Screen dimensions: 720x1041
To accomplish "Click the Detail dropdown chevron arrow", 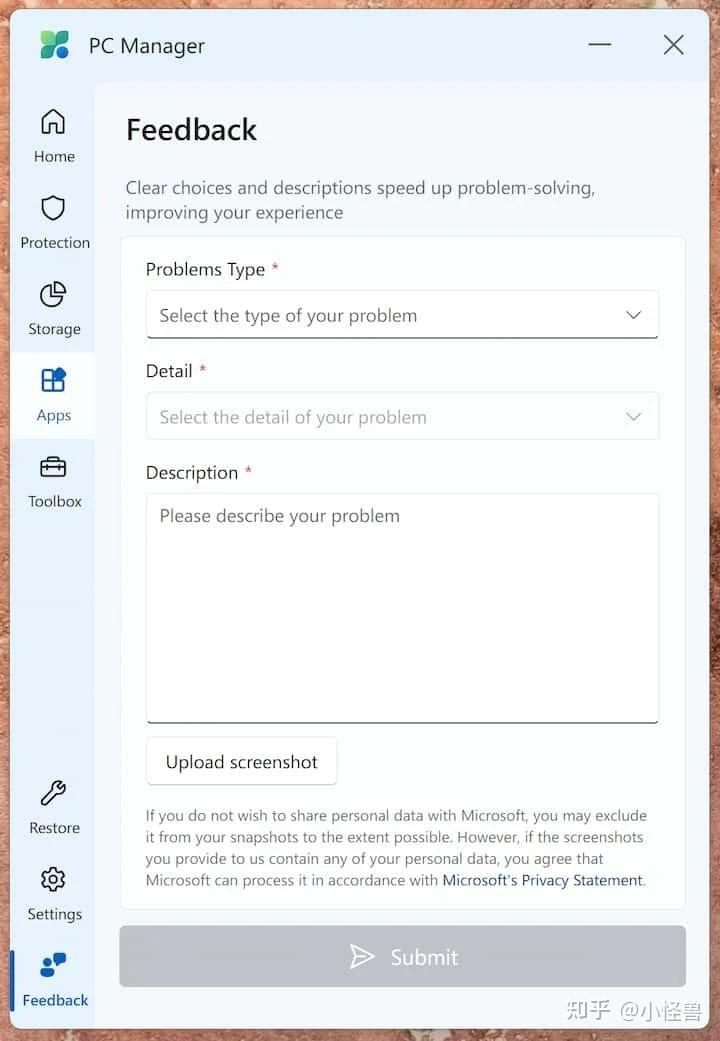I will pos(633,417).
